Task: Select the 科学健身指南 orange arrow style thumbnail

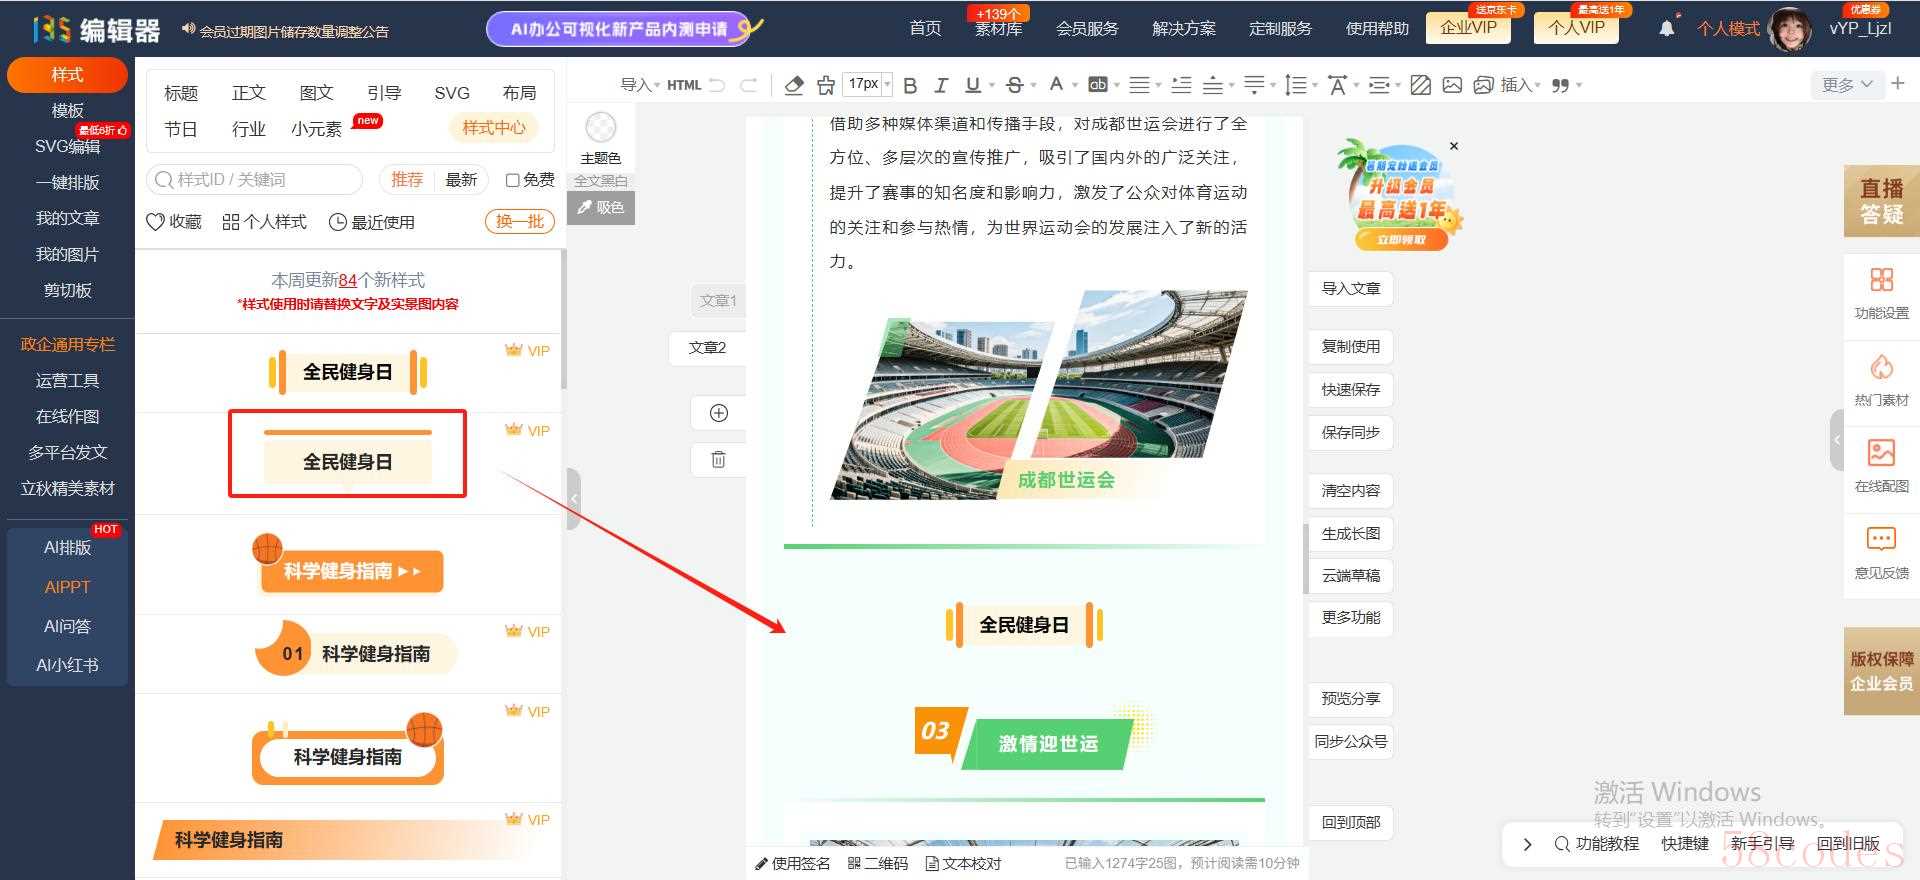Action: [347, 565]
